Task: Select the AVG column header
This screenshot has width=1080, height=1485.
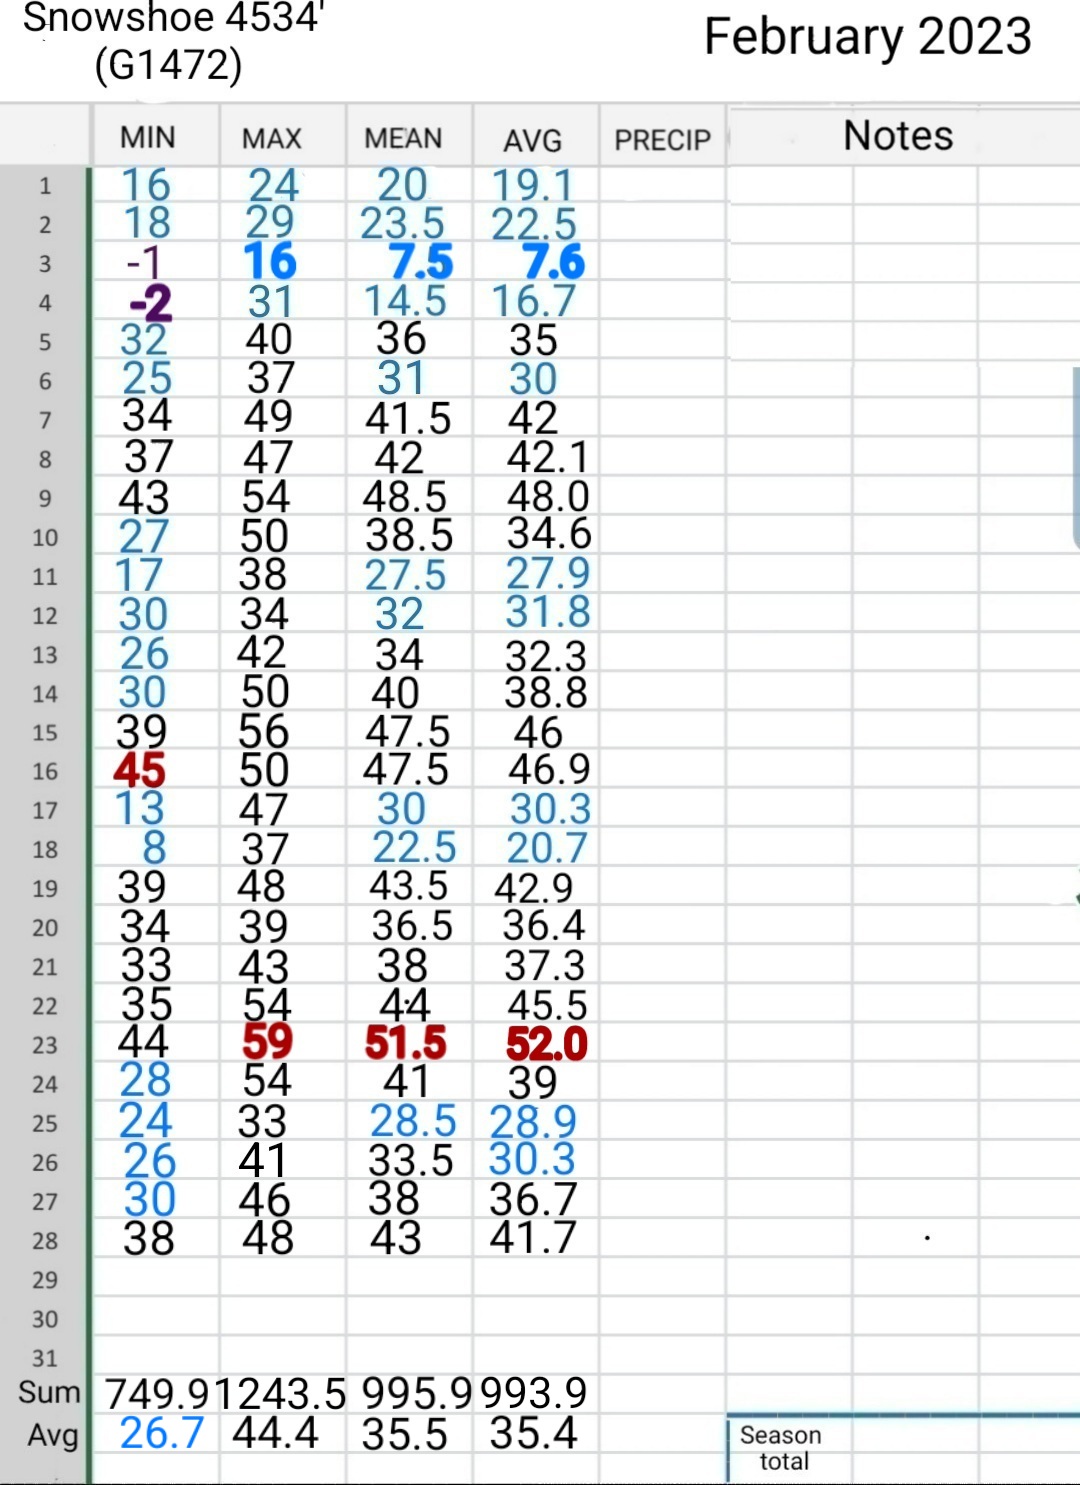Action: point(532,140)
